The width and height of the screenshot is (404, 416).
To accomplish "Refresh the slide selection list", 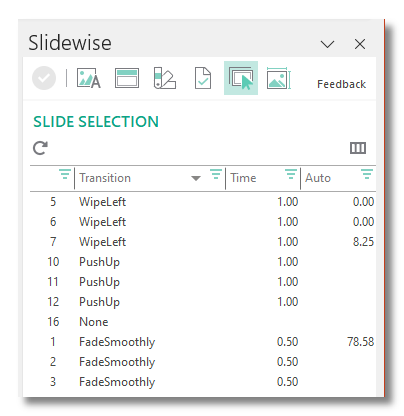I will [40, 148].
